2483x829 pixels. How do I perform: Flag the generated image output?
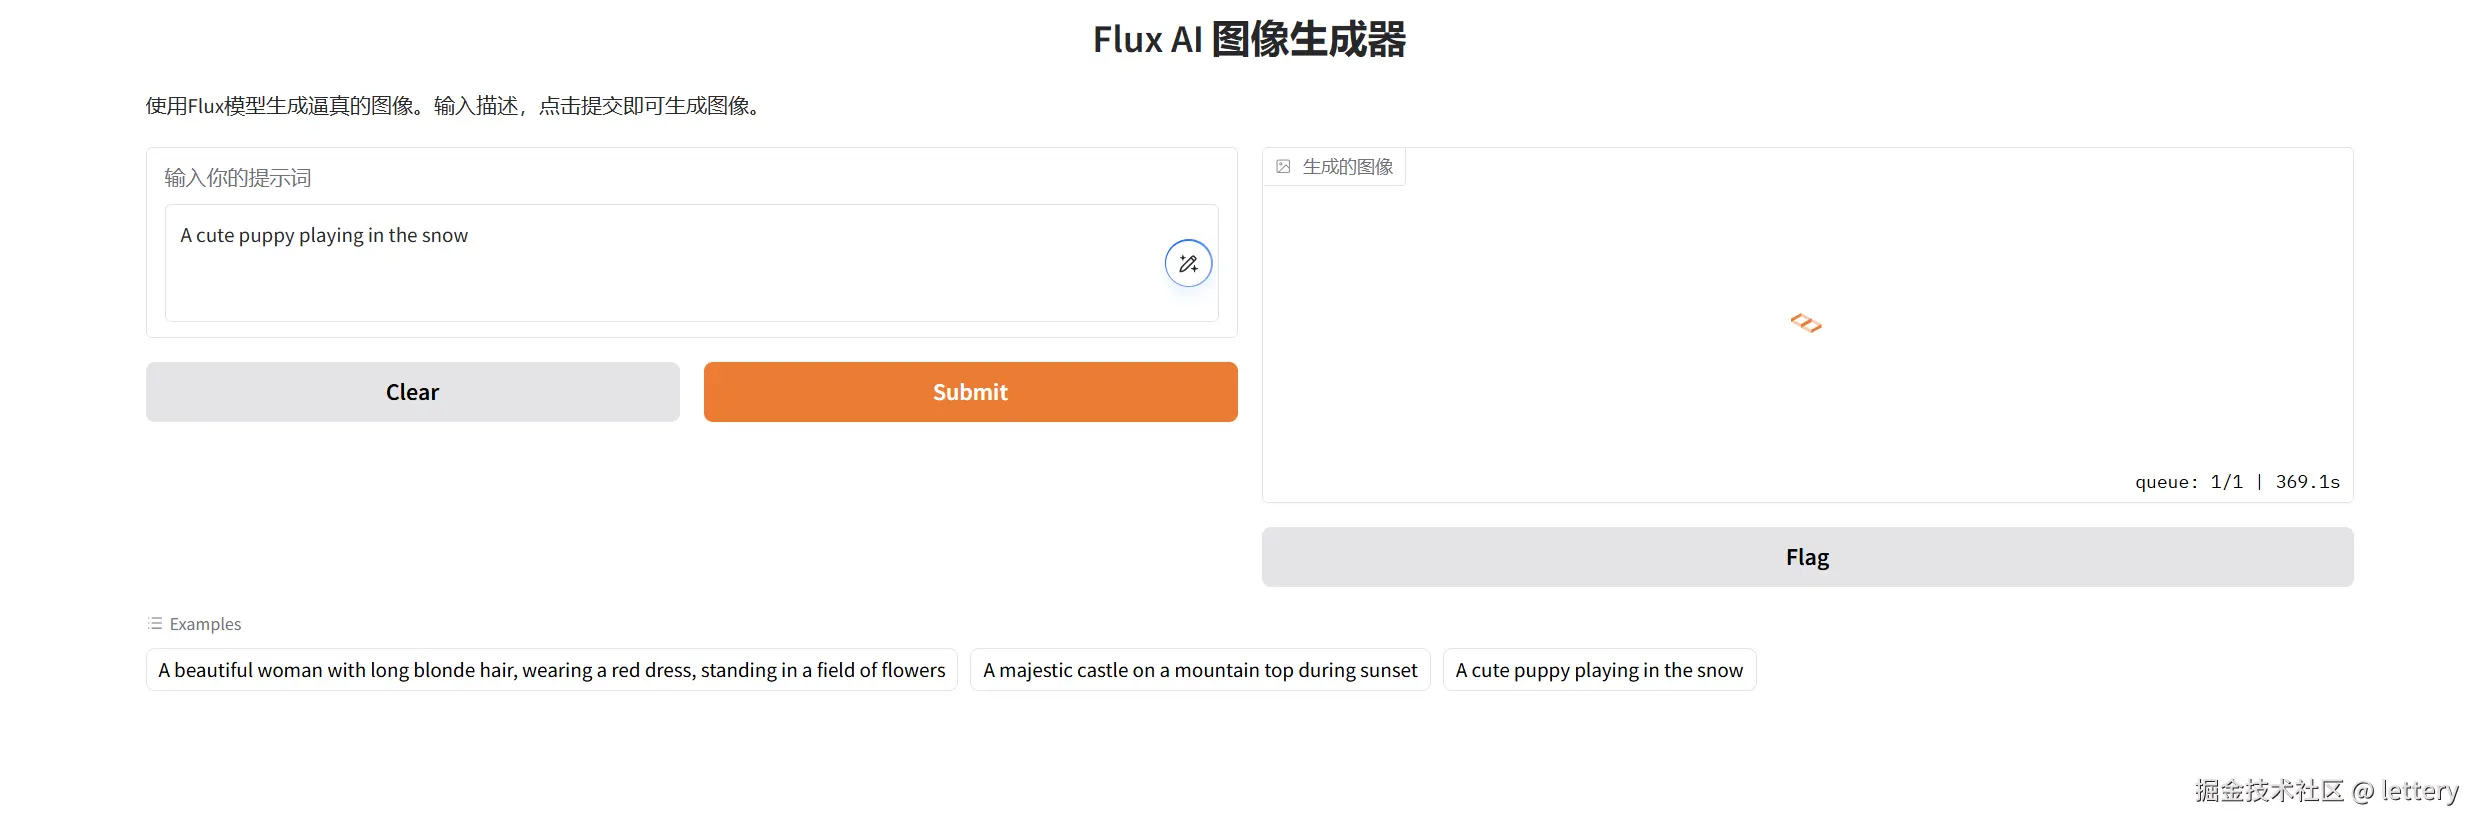[1807, 557]
